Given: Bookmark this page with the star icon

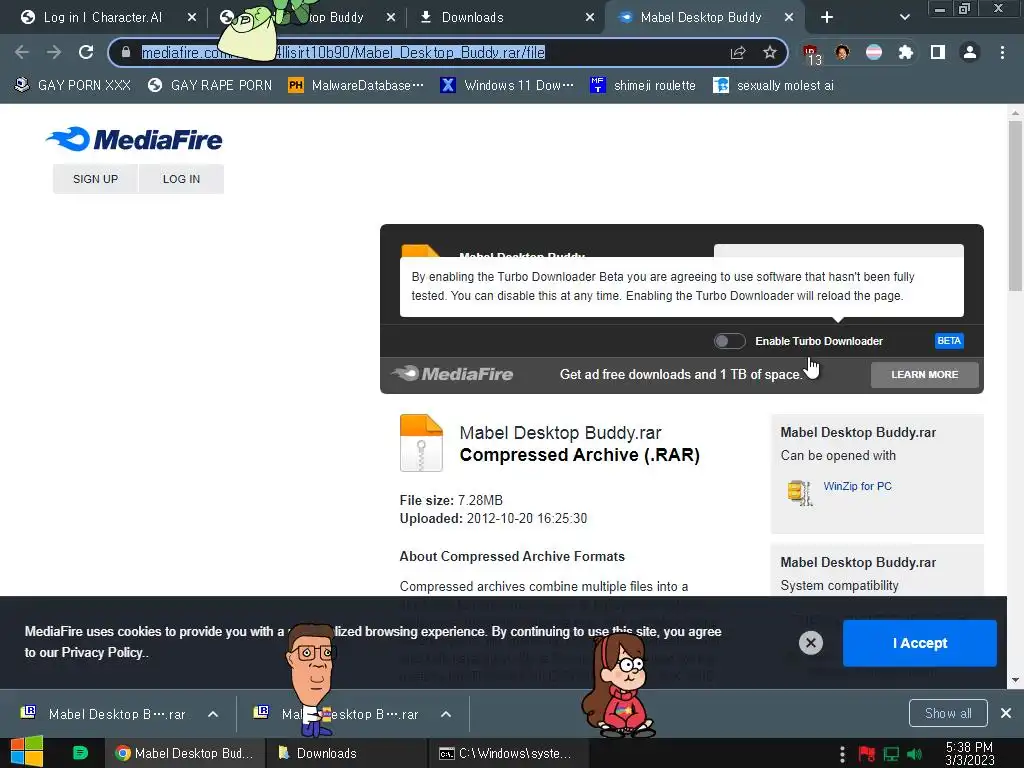Looking at the screenshot, I should pos(770,52).
